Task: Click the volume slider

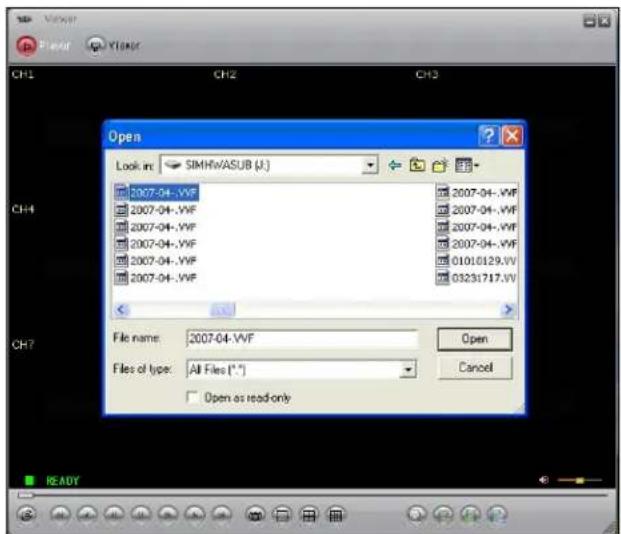Action: tap(577, 481)
